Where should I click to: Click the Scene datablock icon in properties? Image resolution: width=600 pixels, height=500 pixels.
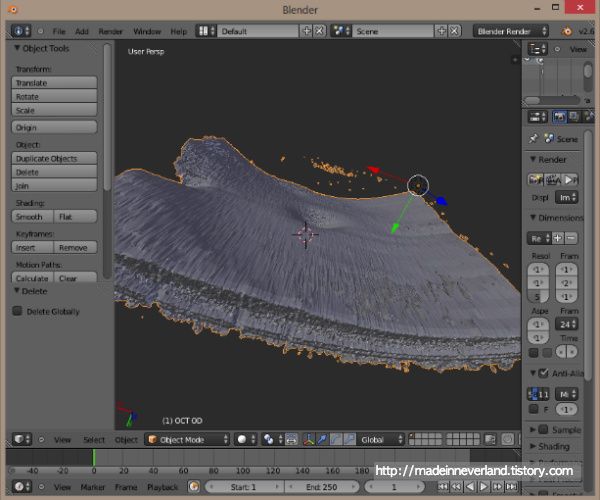tap(549, 138)
